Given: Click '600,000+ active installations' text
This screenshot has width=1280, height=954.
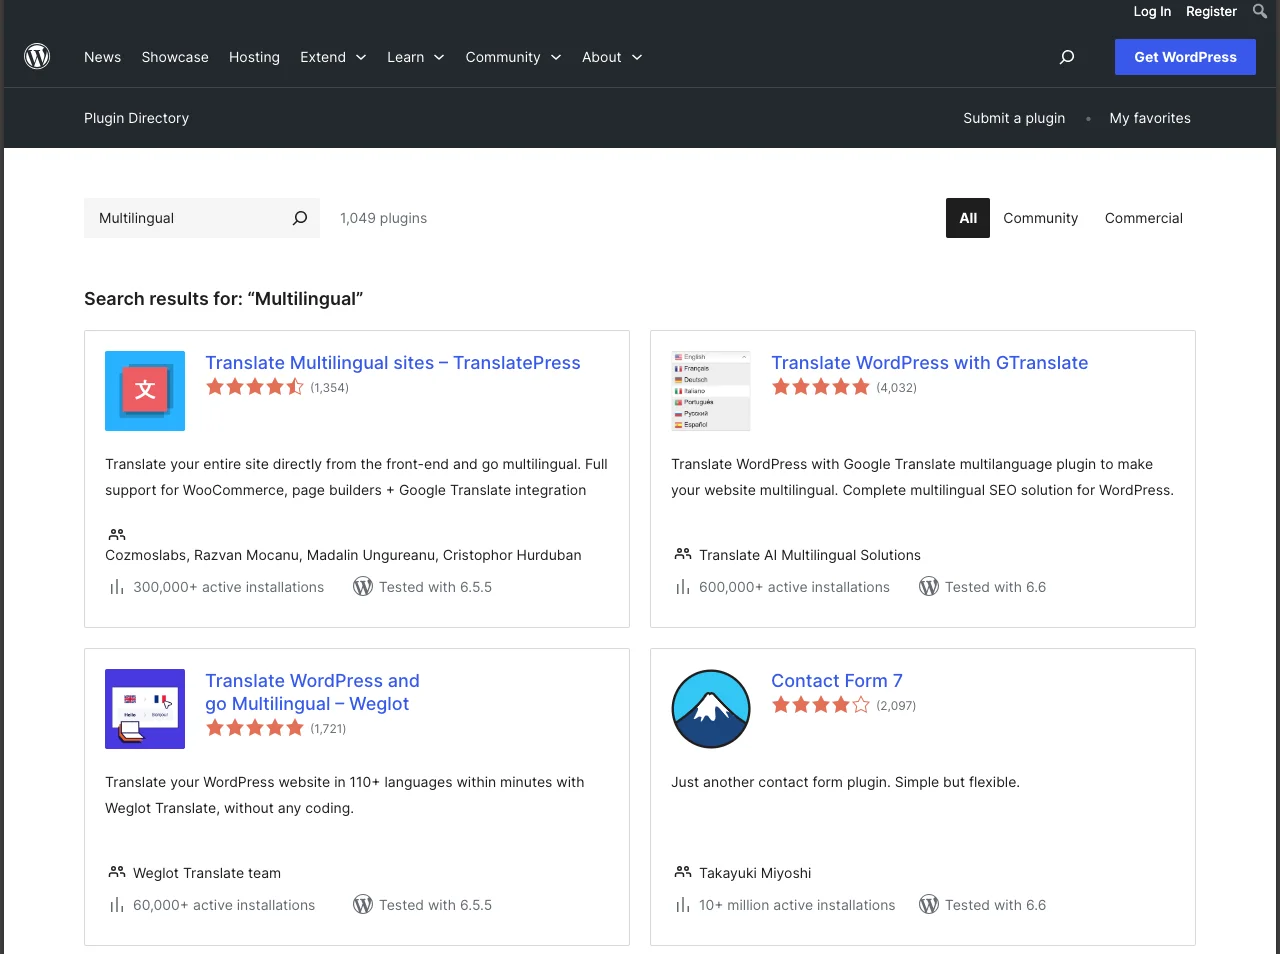Looking at the screenshot, I should tap(794, 587).
